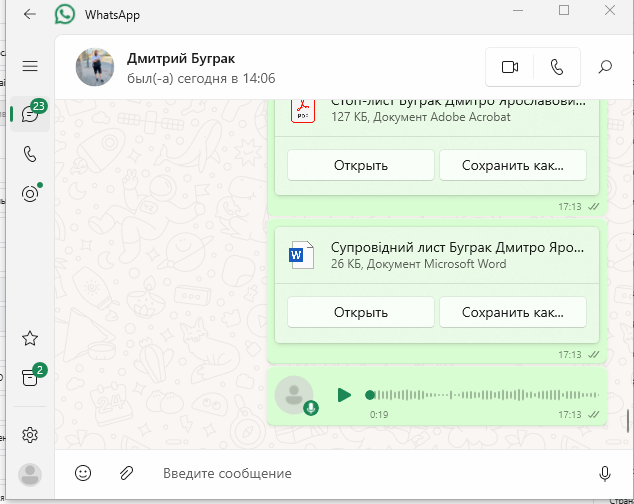Click the voice message waveform seek bar
Viewport: 634px width, 504px height.
pos(482,395)
